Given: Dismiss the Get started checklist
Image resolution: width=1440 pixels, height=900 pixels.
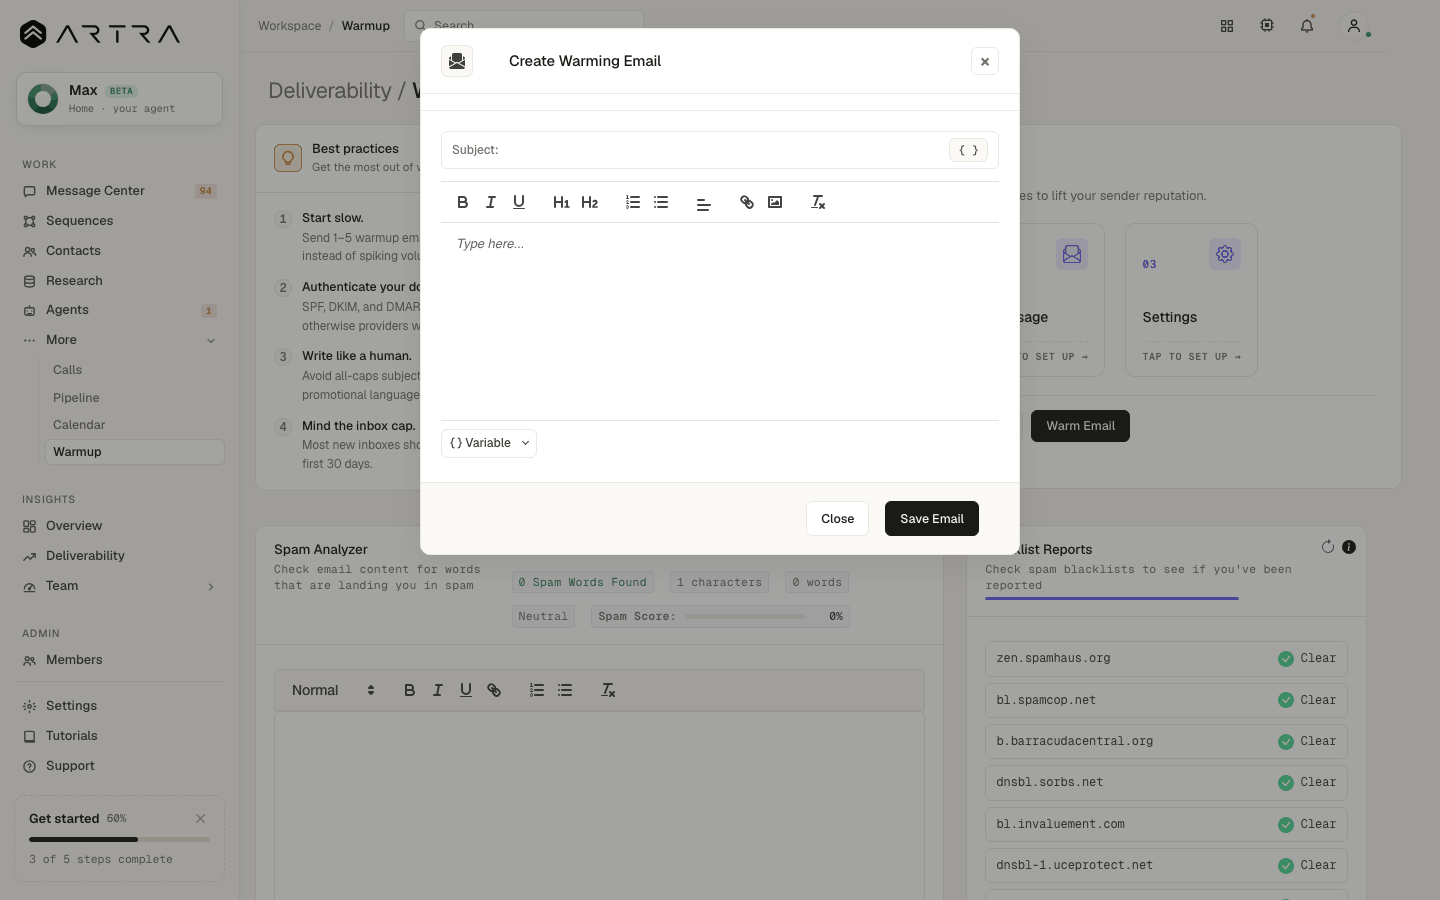Looking at the screenshot, I should coord(200,818).
